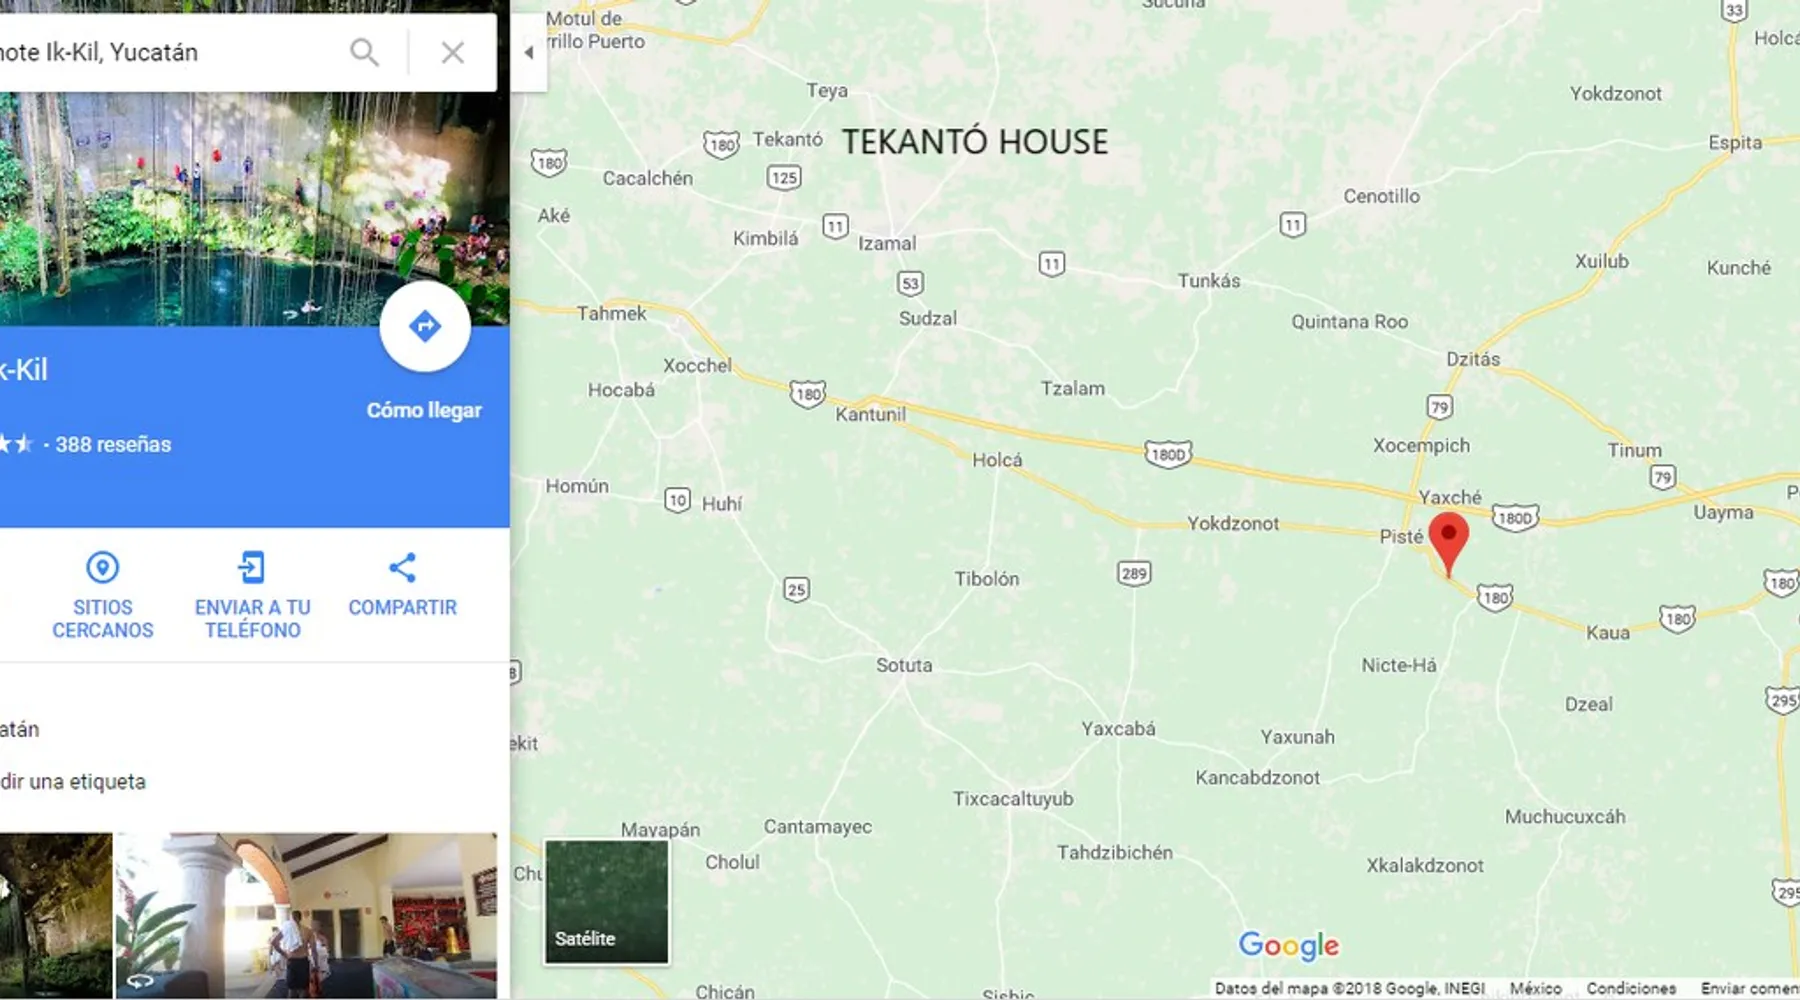Viewport: 1800px width, 1000px height.
Task: Click the search magnifier icon
Action: coord(365,52)
